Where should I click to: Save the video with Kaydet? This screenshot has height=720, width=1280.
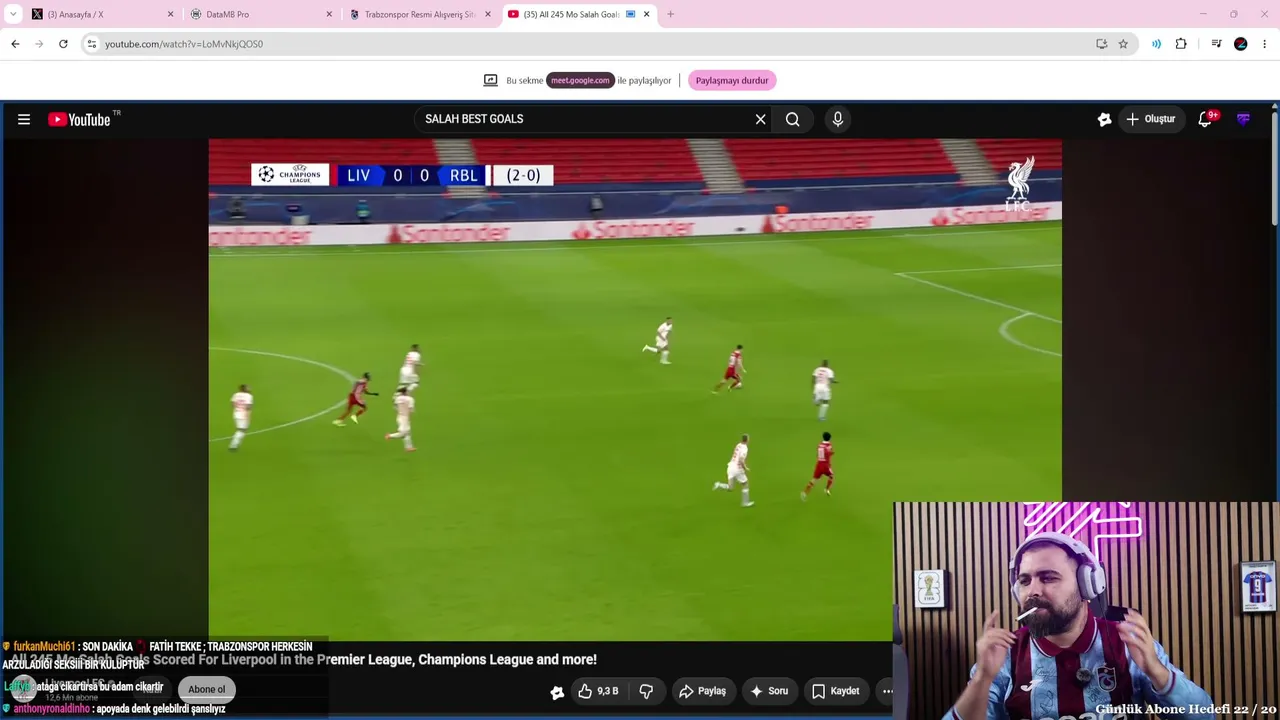[835, 691]
